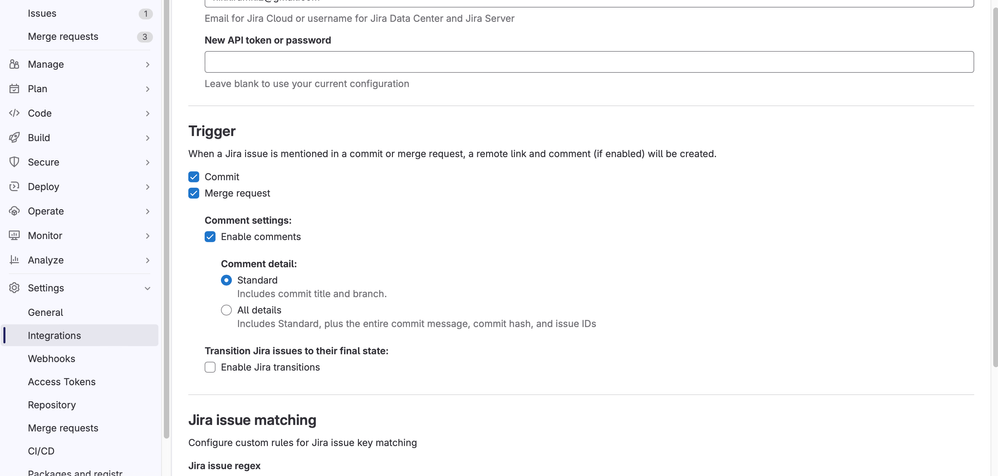Viewport: 998px width, 476px height.
Task: Collapse the Settings section chevron
Action: click(x=147, y=288)
